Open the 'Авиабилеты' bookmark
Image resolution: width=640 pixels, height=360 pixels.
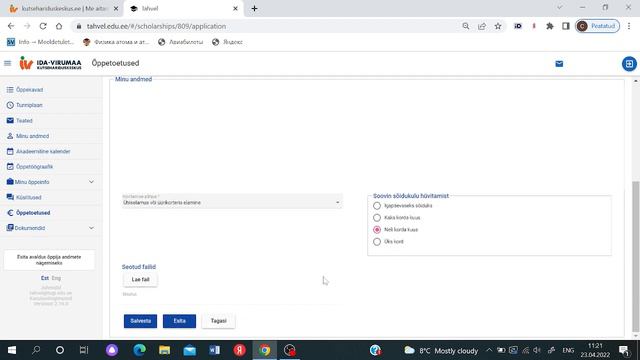coord(181,42)
